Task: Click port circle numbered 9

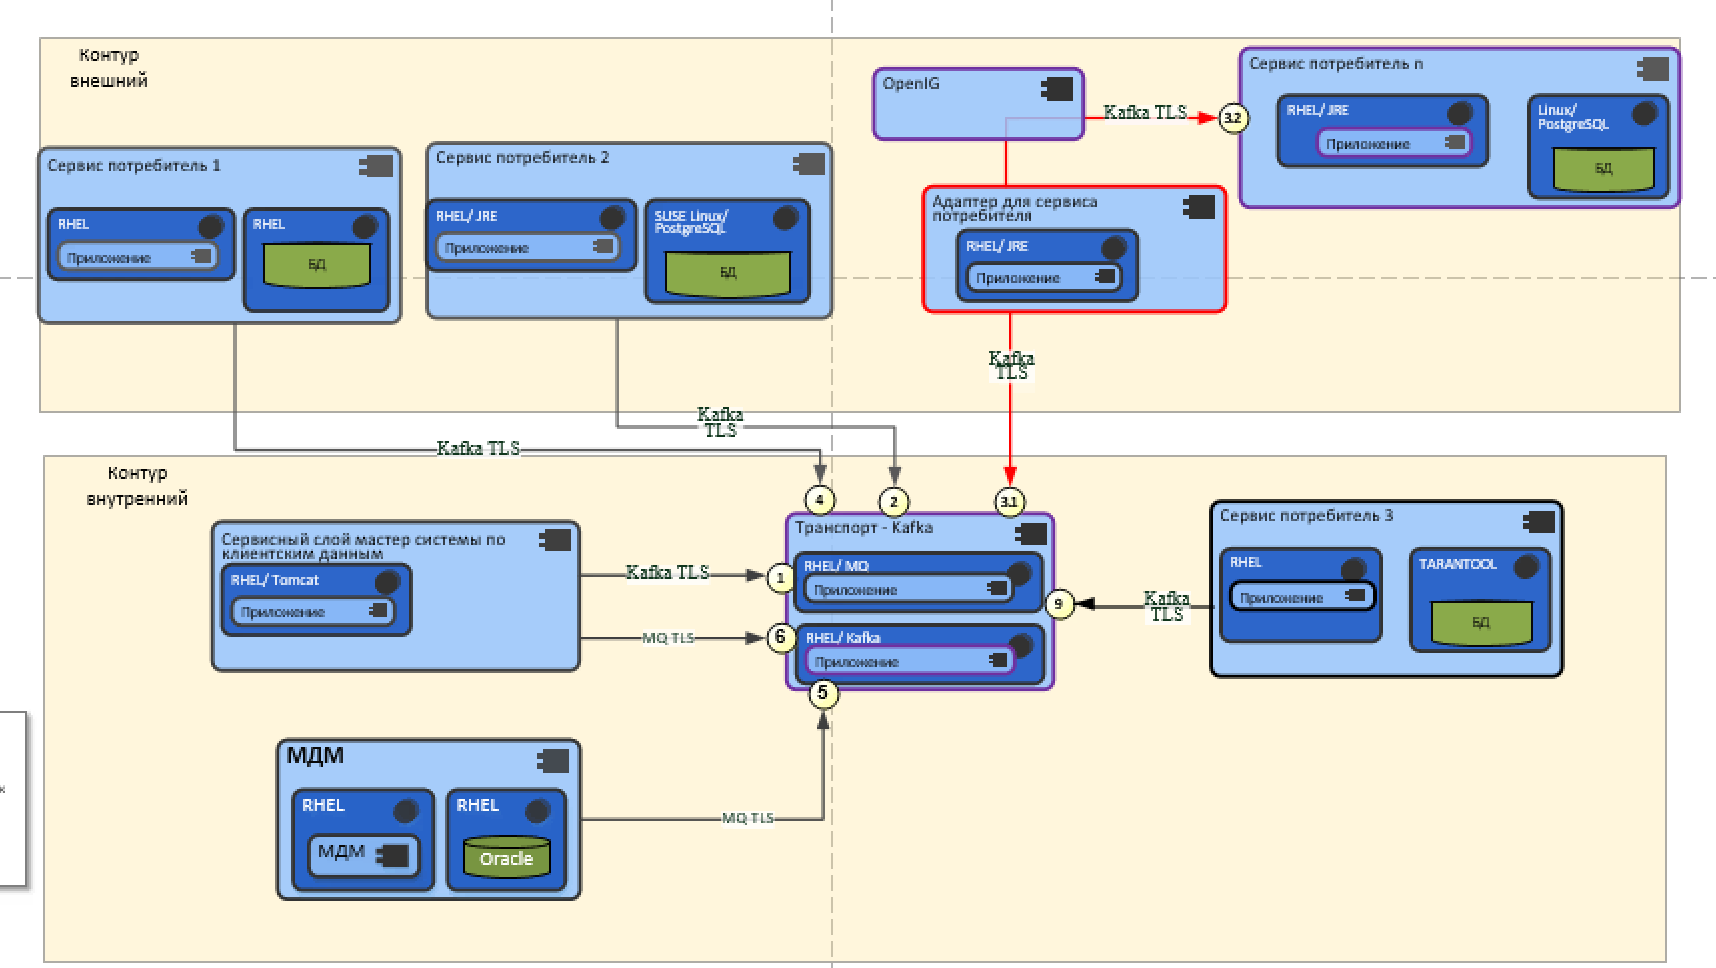Action: [1059, 603]
